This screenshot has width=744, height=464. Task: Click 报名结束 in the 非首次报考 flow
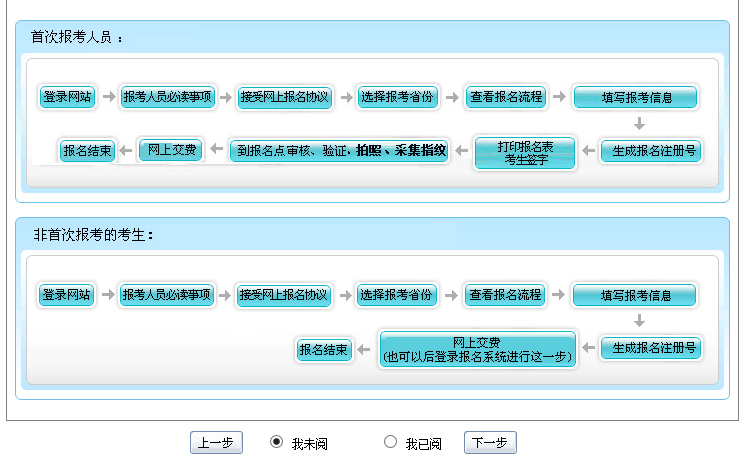[324, 350]
